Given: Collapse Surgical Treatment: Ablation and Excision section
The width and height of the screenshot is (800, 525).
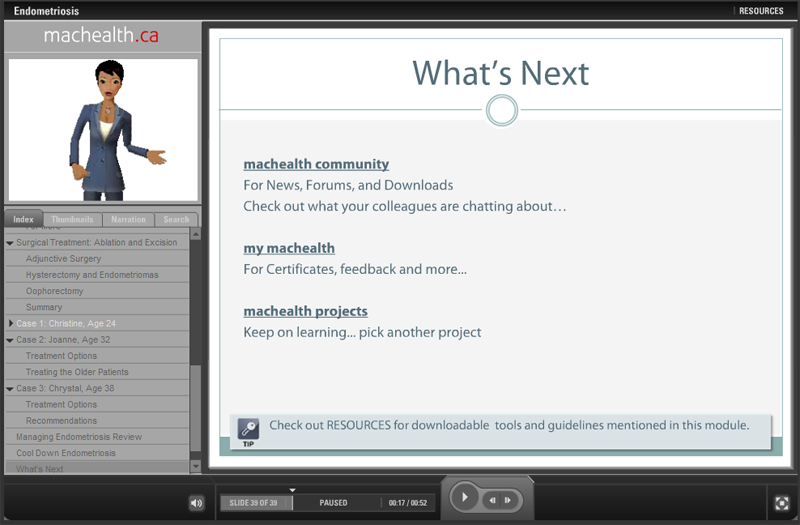Looking at the screenshot, I should point(10,243).
